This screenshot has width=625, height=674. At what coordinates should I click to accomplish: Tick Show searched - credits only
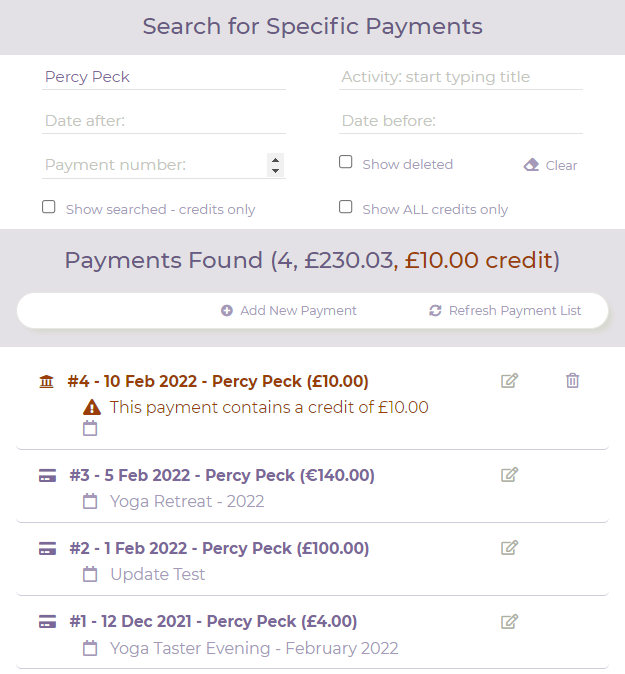coord(49,207)
